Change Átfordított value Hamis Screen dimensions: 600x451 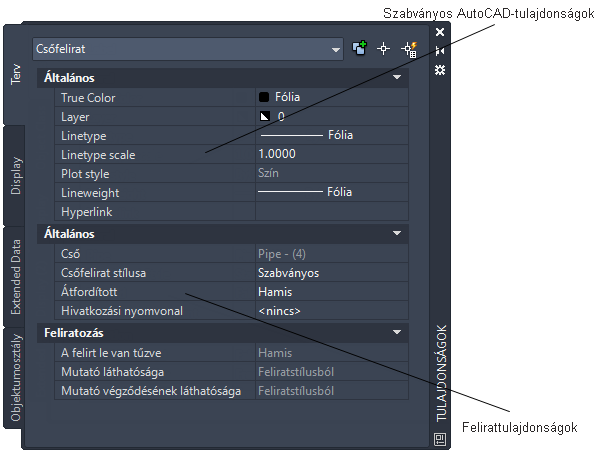click(332, 292)
